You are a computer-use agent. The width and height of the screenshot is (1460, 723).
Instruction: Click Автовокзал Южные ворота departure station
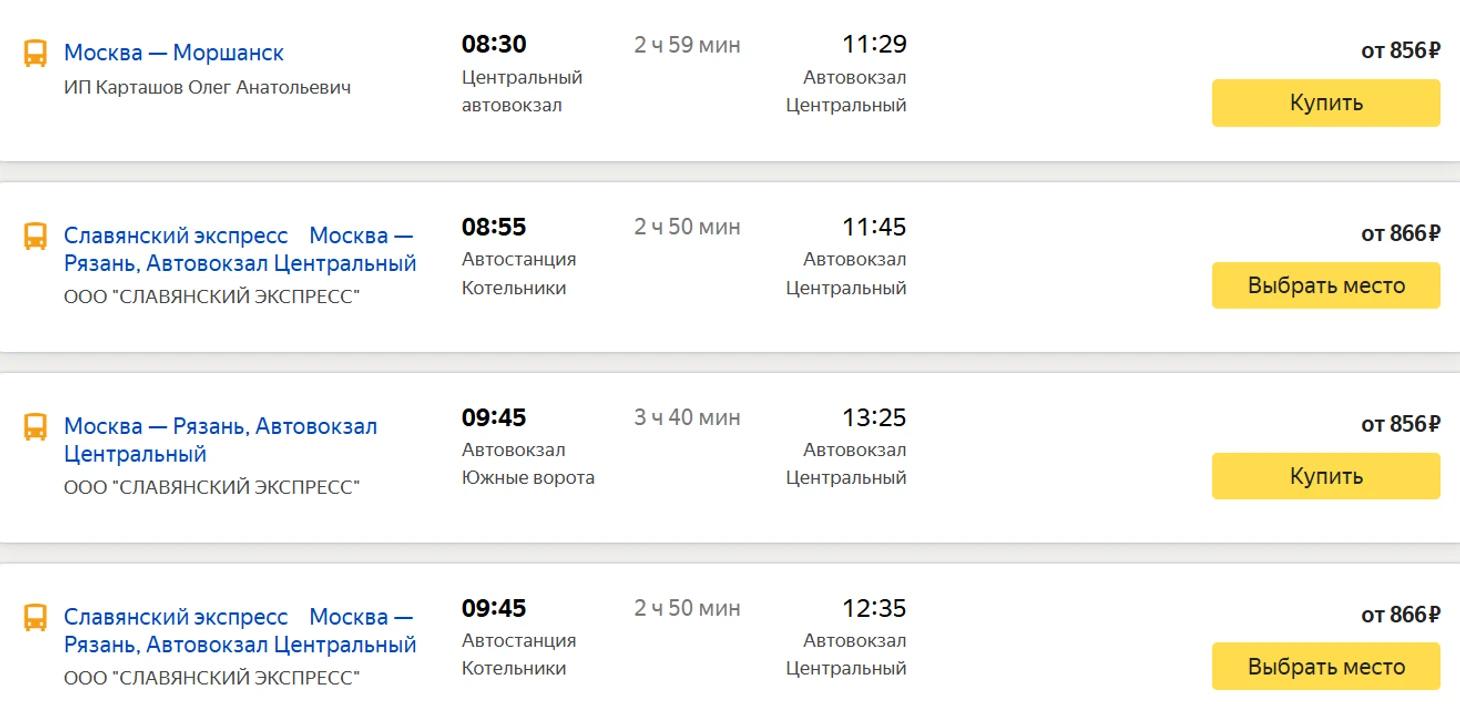[528, 464]
